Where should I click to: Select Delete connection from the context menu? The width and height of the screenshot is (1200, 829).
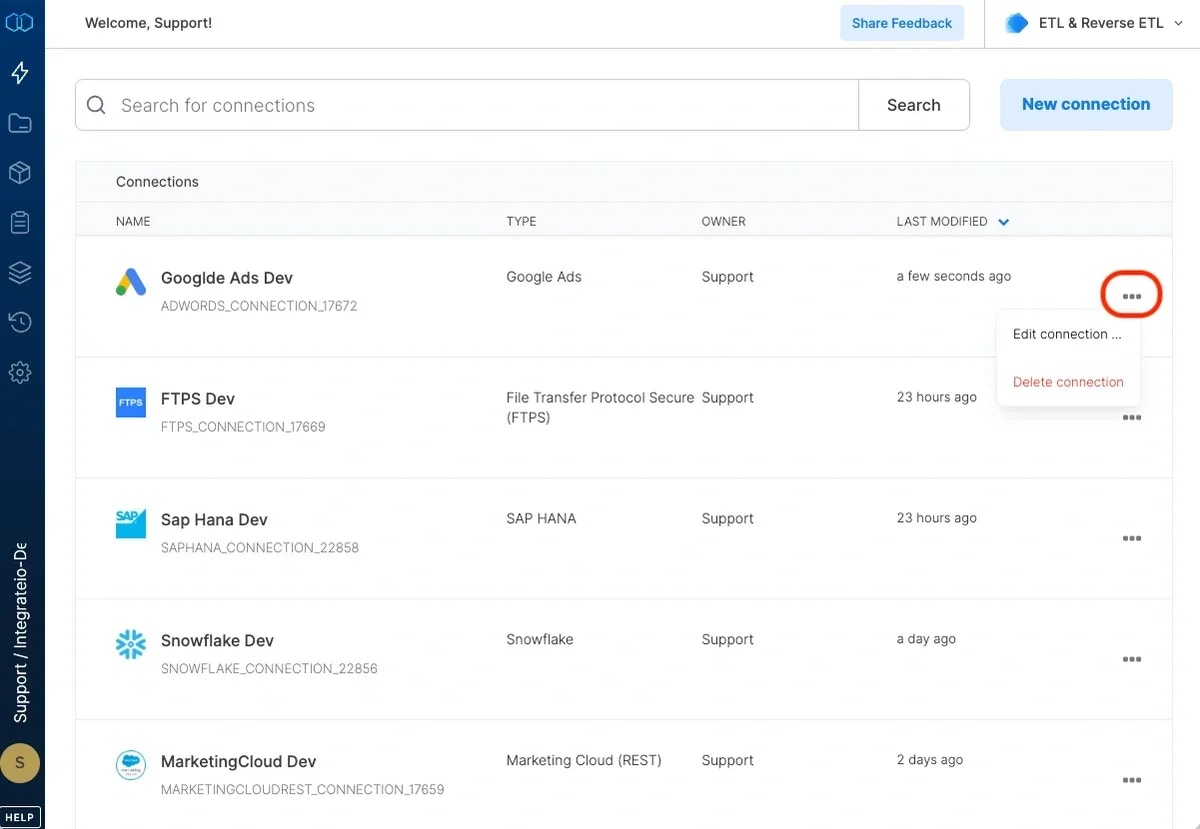click(1068, 381)
